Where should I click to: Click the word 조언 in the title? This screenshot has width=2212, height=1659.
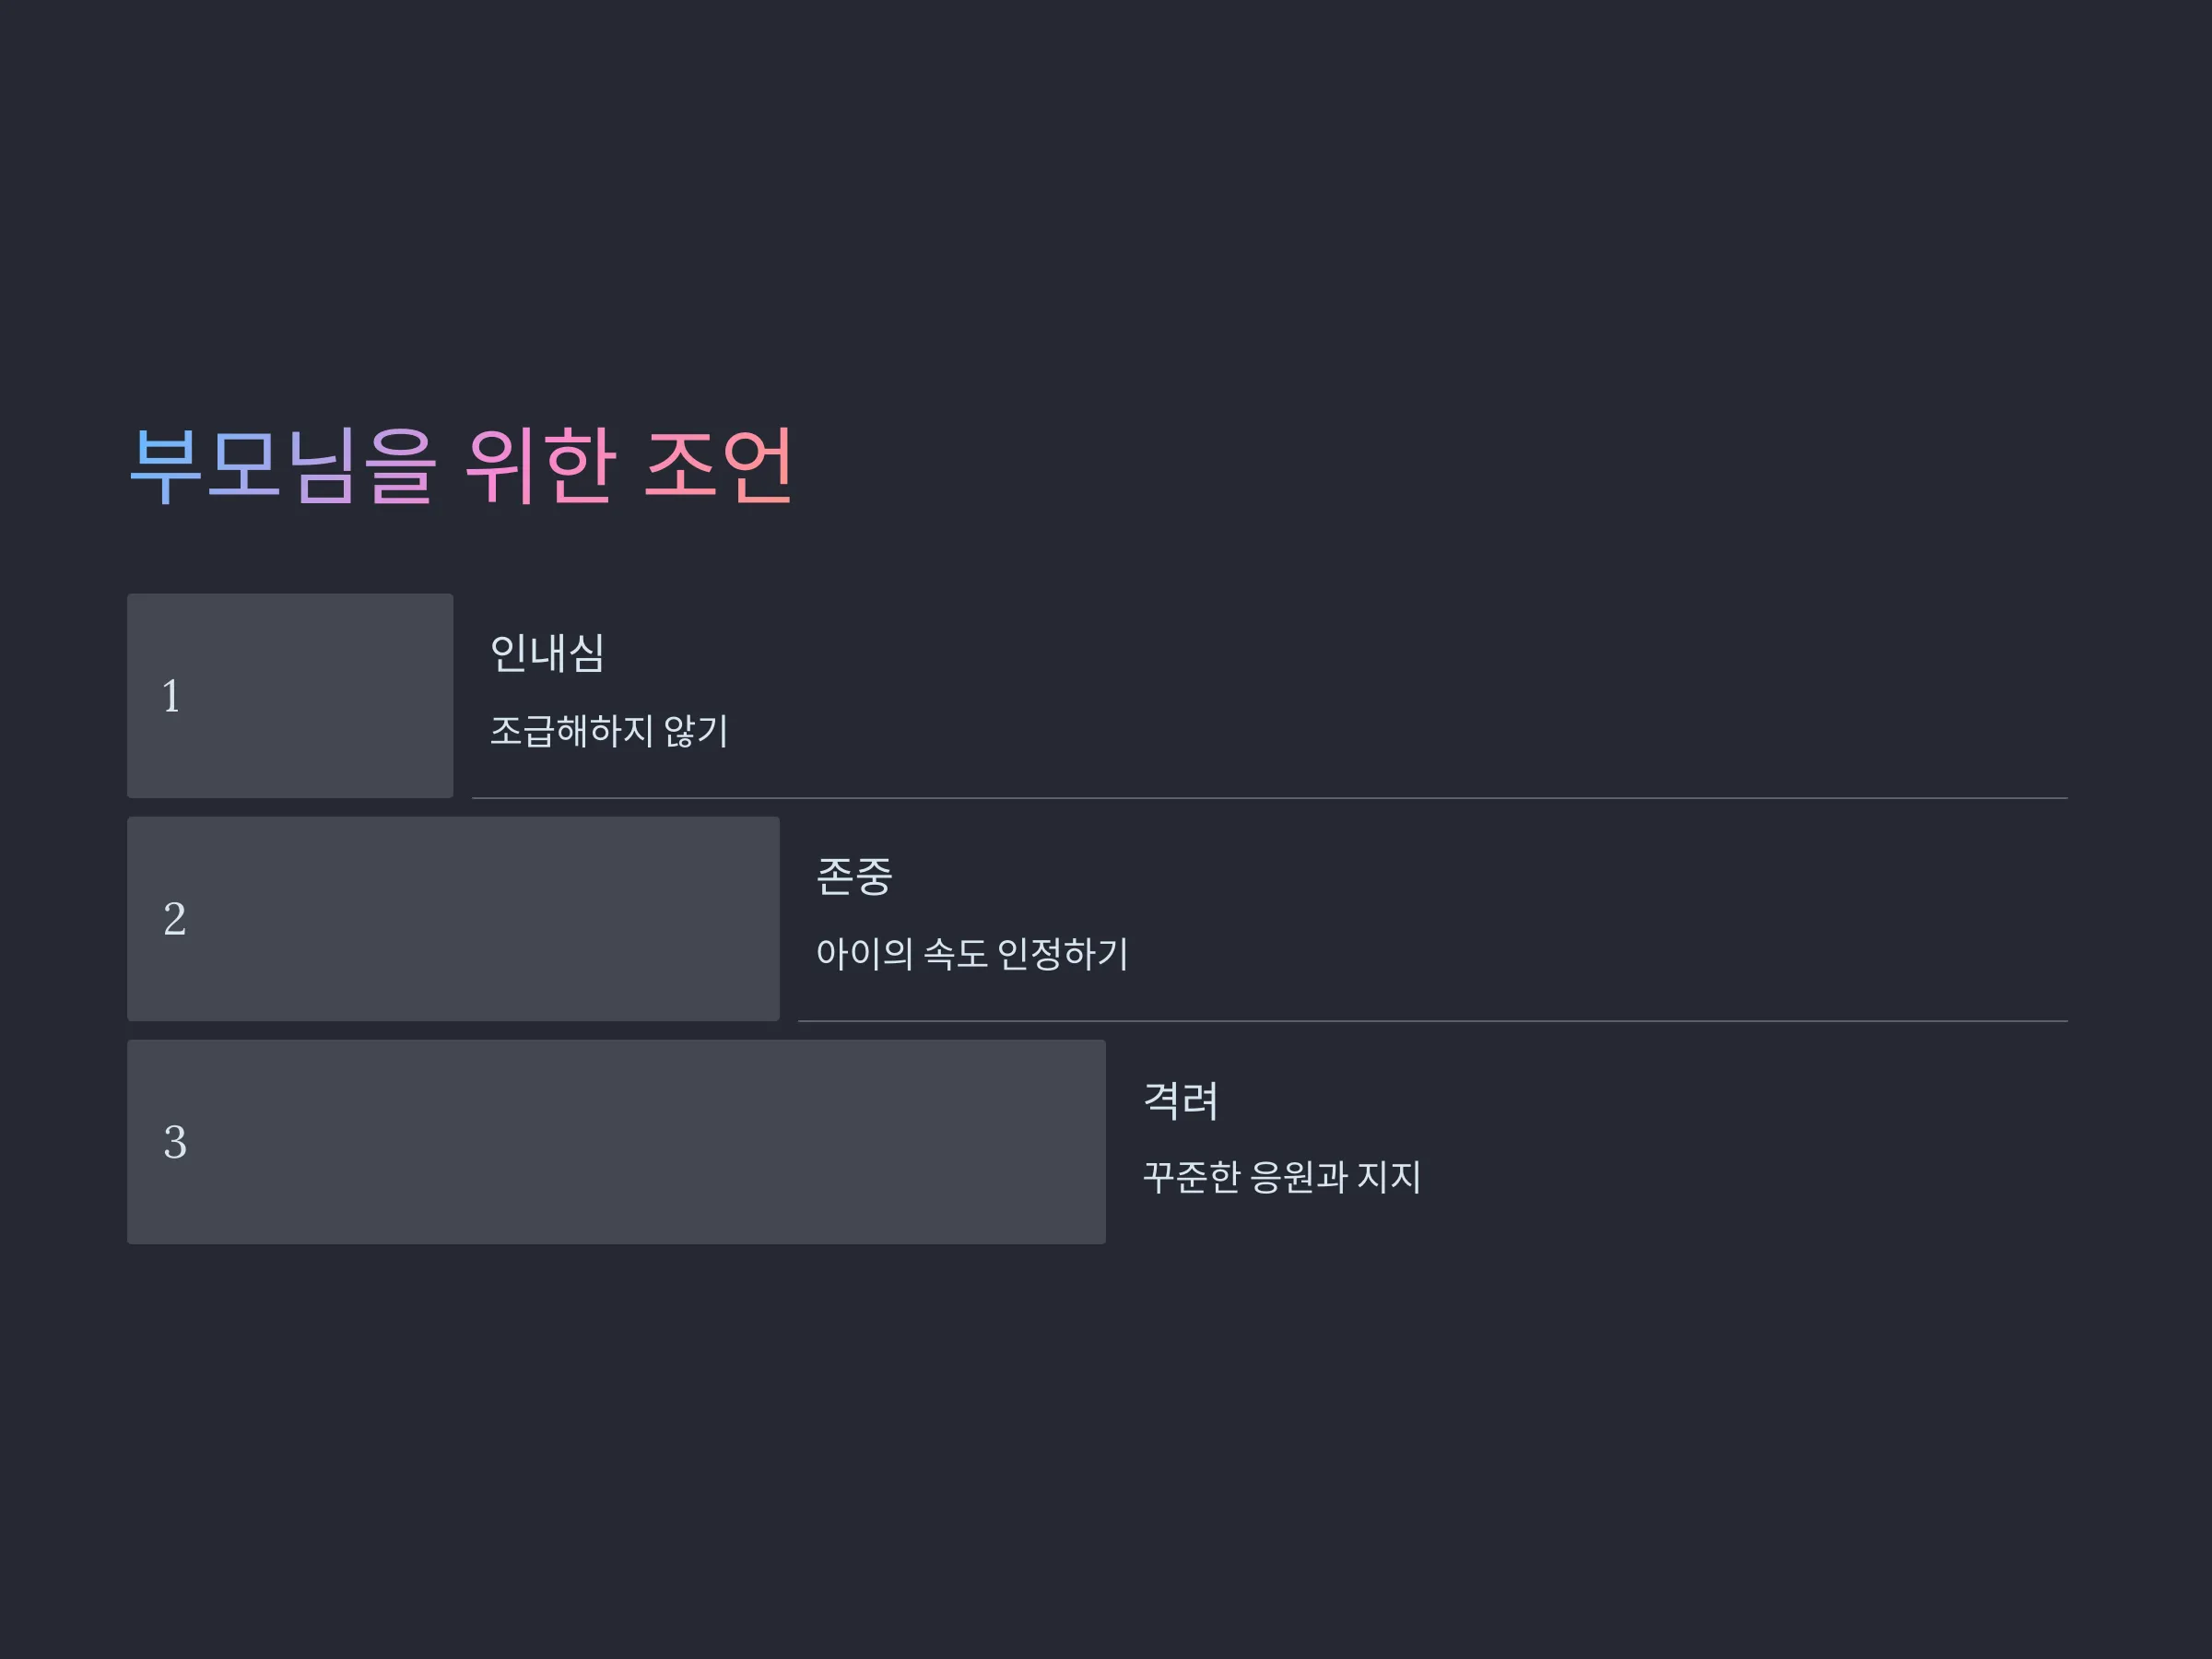(x=719, y=466)
